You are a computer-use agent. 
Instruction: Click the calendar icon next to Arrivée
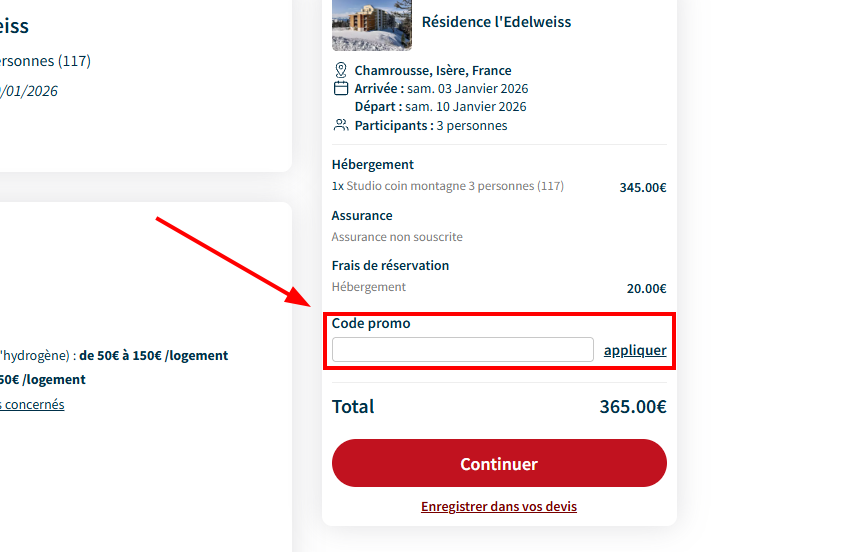pyautogui.click(x=341, y=88)
